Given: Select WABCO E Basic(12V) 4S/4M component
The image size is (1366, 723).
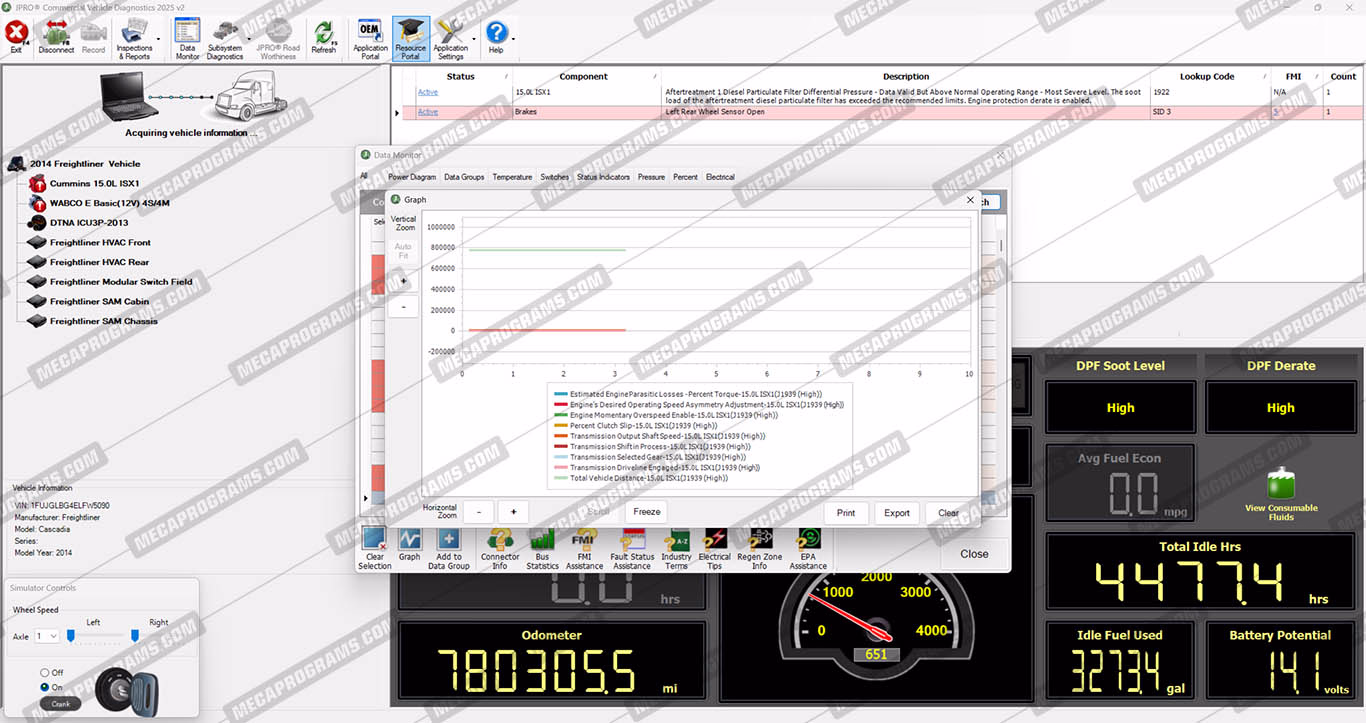Looking at the screenshot, I should click(109, 203).
